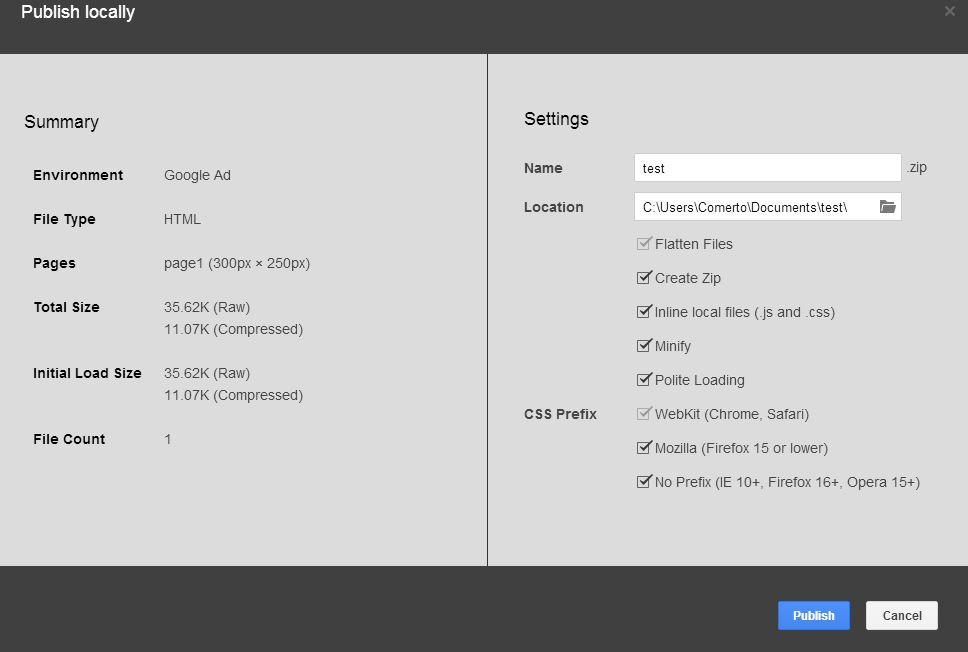Uncheck Mozilla (Firefox 15 or lower) prefix
This screenshot has width=968, height=652.
tap(644, 447)
